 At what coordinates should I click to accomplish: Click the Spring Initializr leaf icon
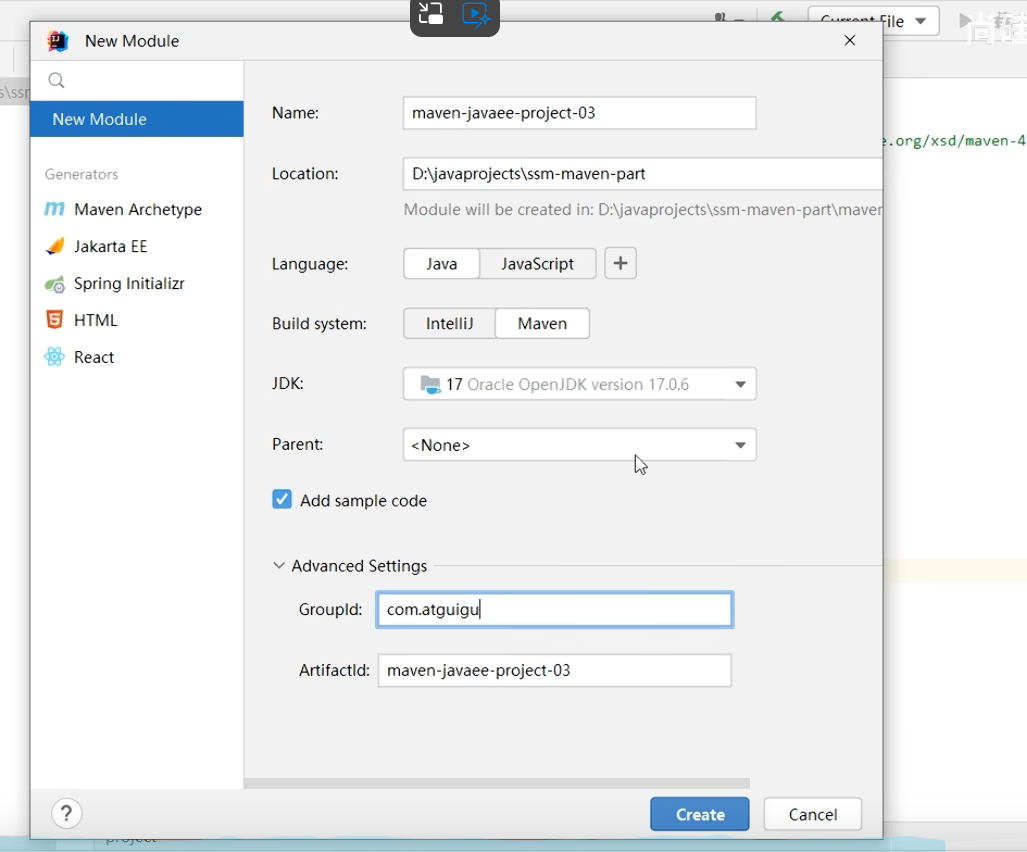(x=54, y=284)
